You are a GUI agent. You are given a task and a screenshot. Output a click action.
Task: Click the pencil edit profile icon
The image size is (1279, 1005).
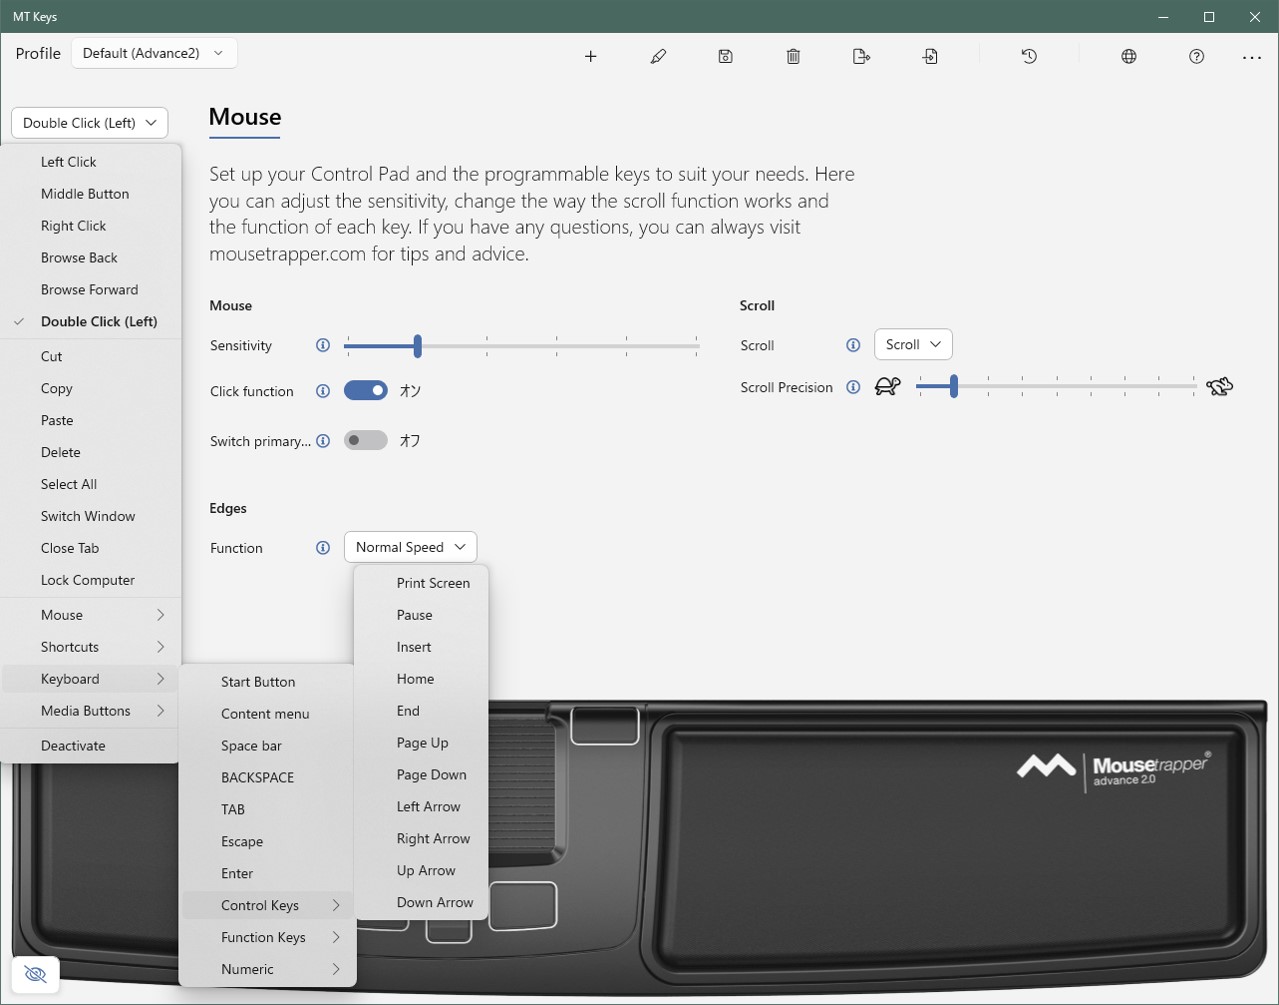coord(658,57)
